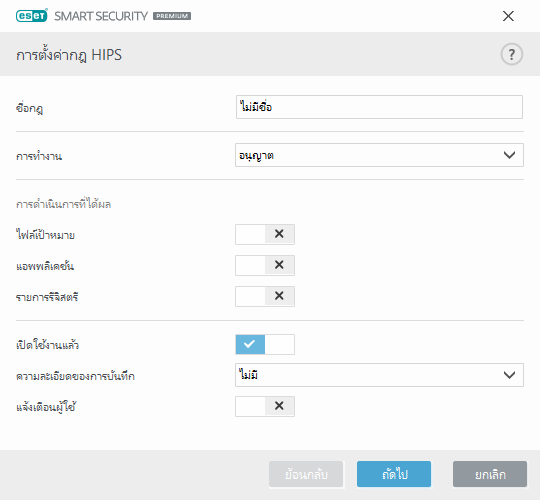Toggle the ไฟล์เป้าหมาย switch

[x=265, y=235]
